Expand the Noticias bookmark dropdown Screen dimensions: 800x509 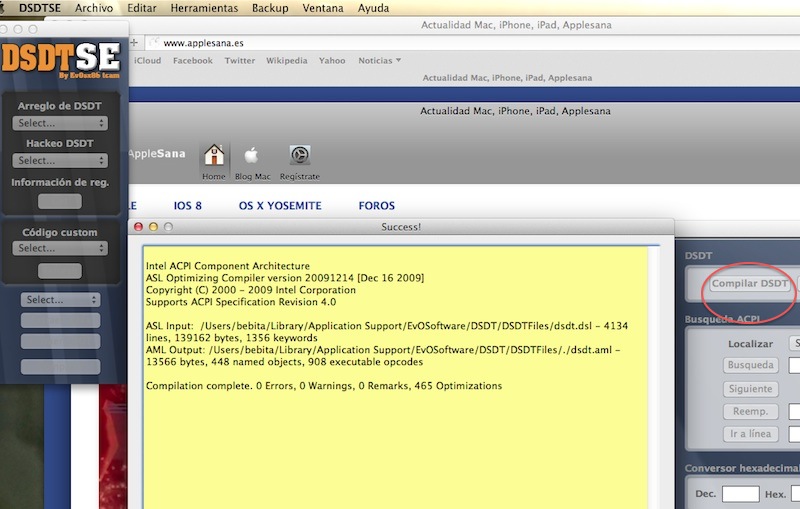click(379, 60)
